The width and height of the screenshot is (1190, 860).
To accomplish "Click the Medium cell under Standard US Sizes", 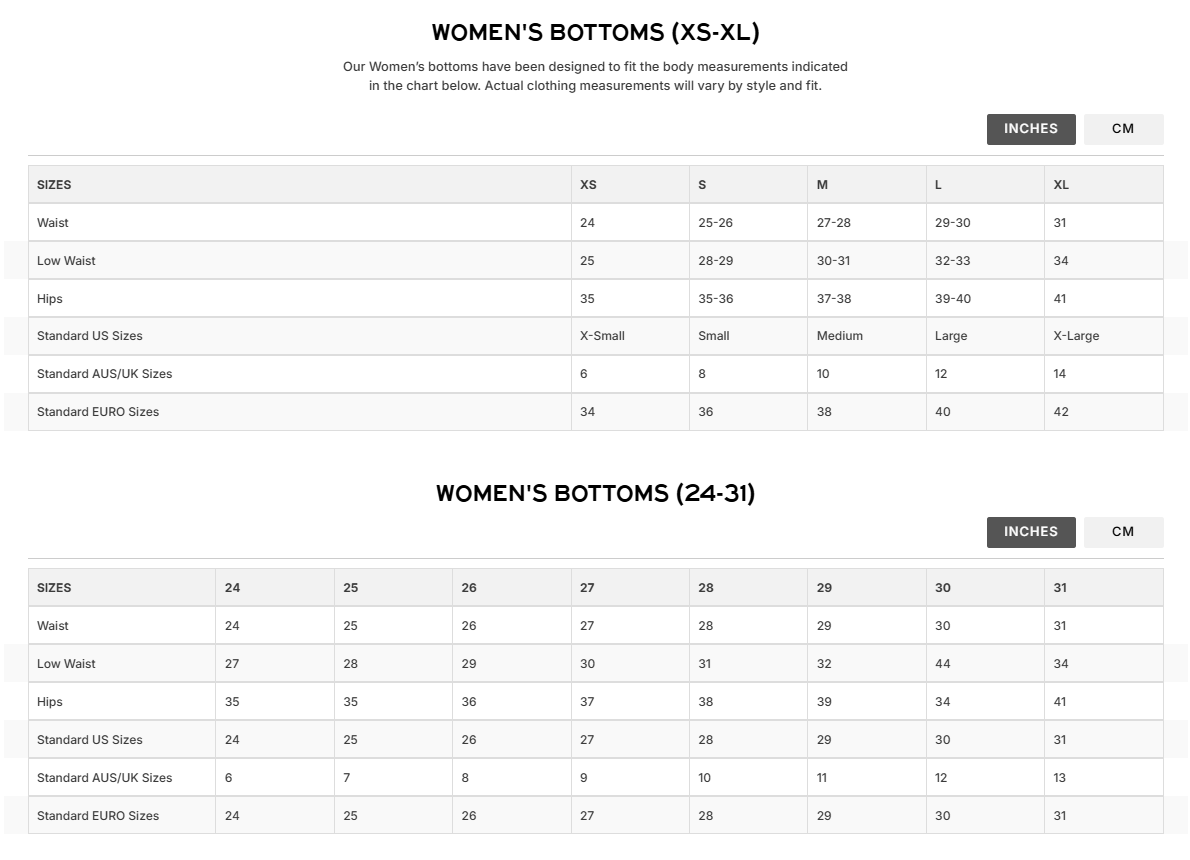I will 839,335.
